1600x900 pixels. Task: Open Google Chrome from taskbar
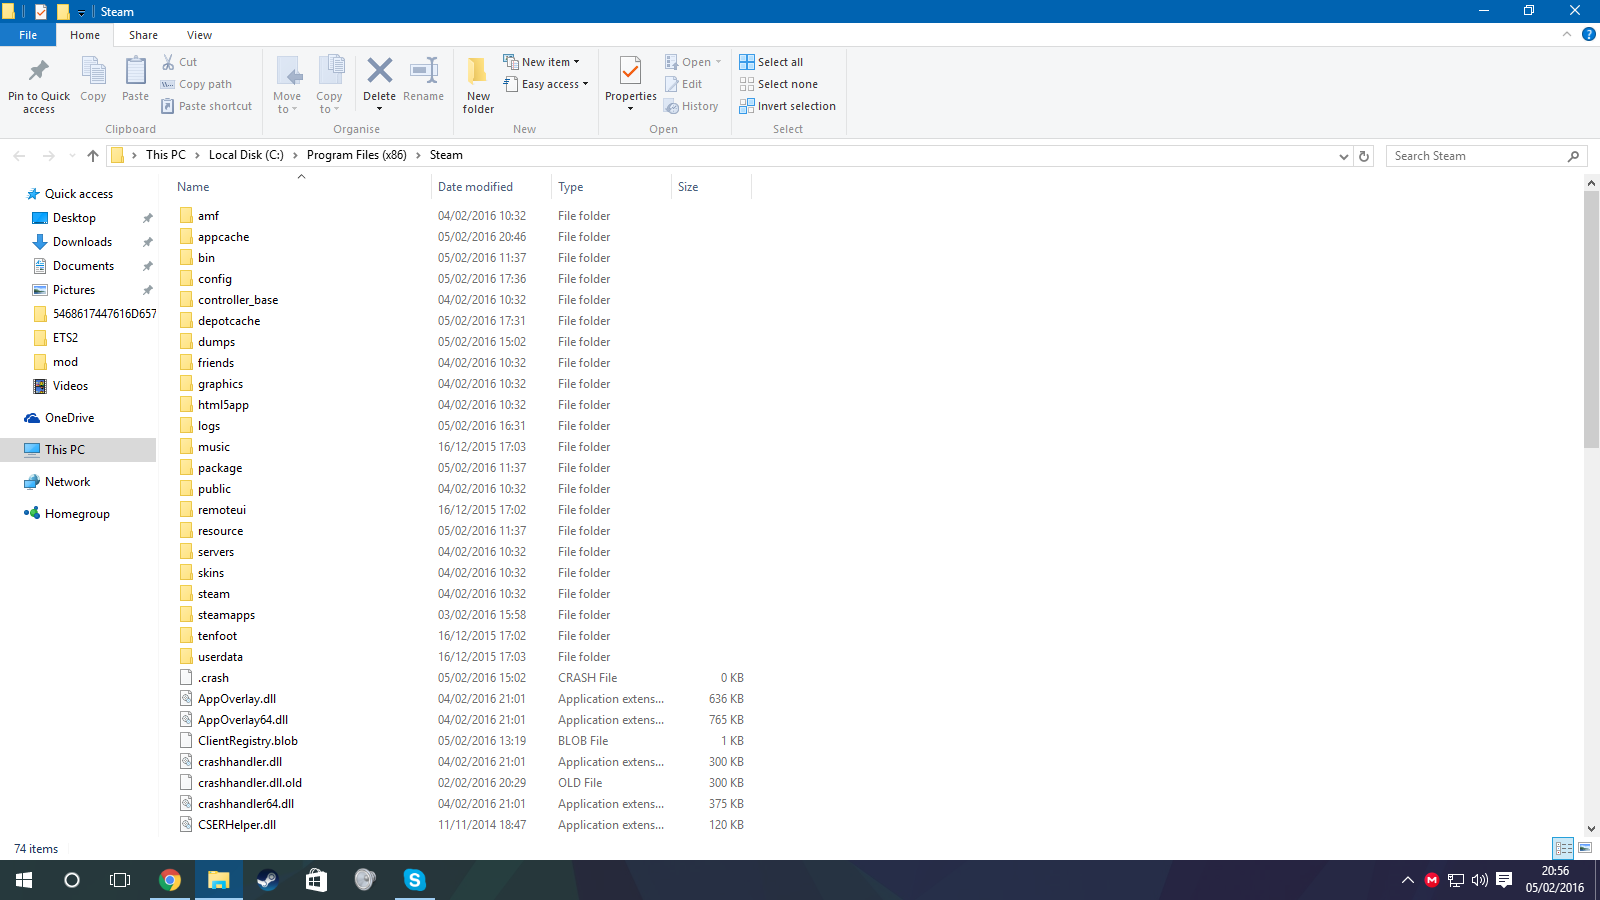tap(170, 880)
